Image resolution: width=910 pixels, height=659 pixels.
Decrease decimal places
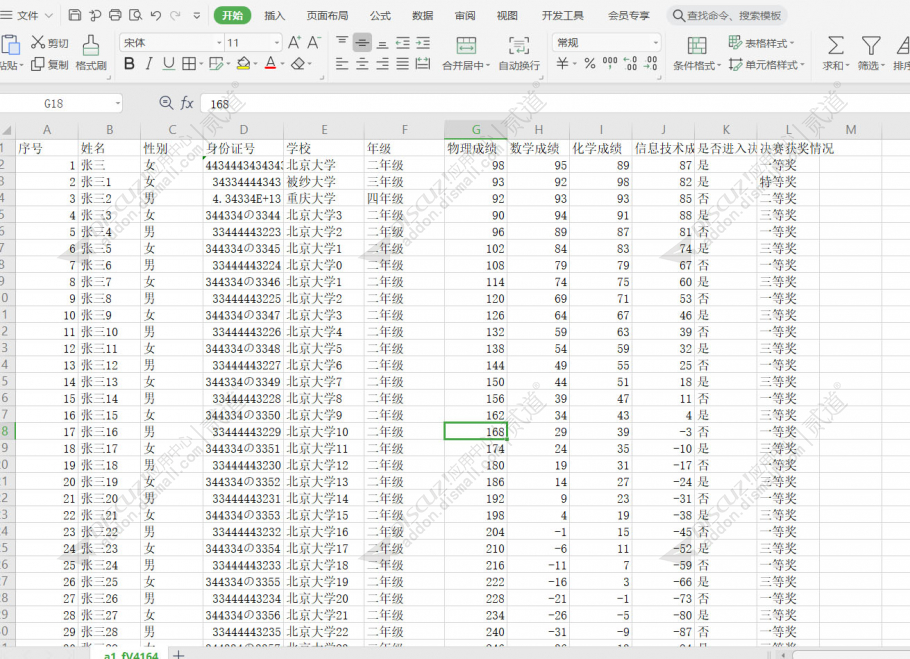[651, 63]
